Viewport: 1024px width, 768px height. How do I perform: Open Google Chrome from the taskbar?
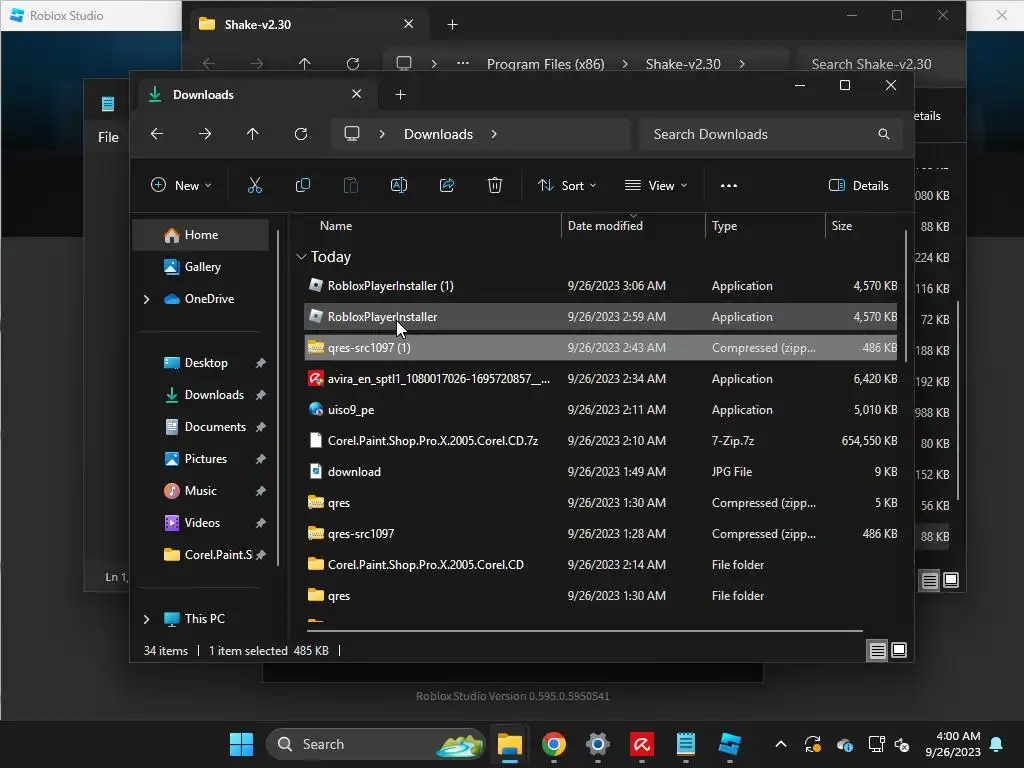tap(554, 744)
